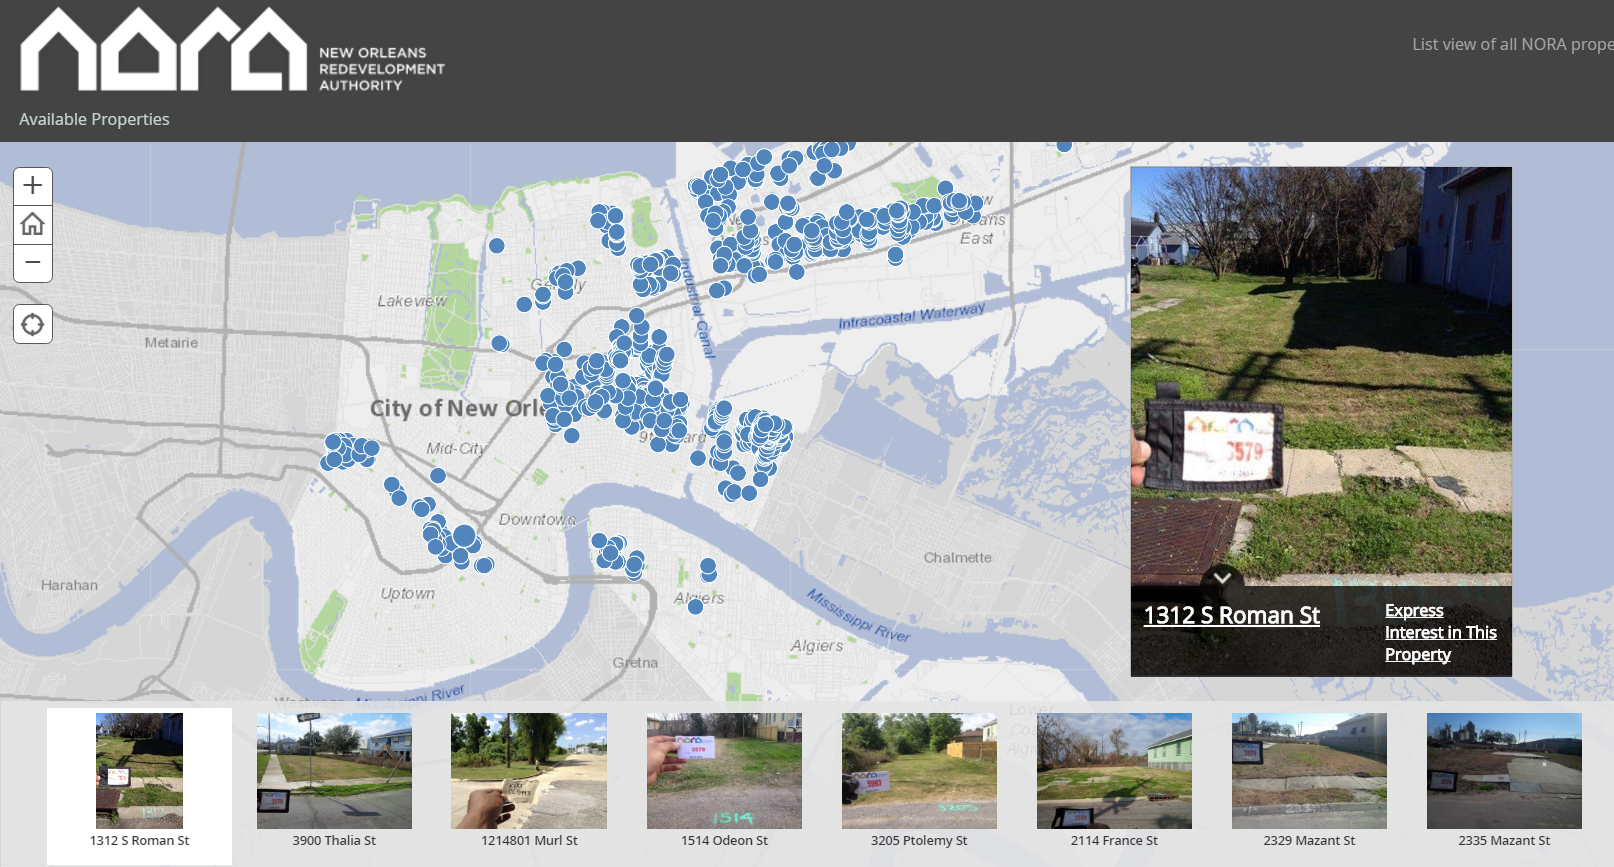
Task: Zoom in on the map
Action: [x=33, y=186]
